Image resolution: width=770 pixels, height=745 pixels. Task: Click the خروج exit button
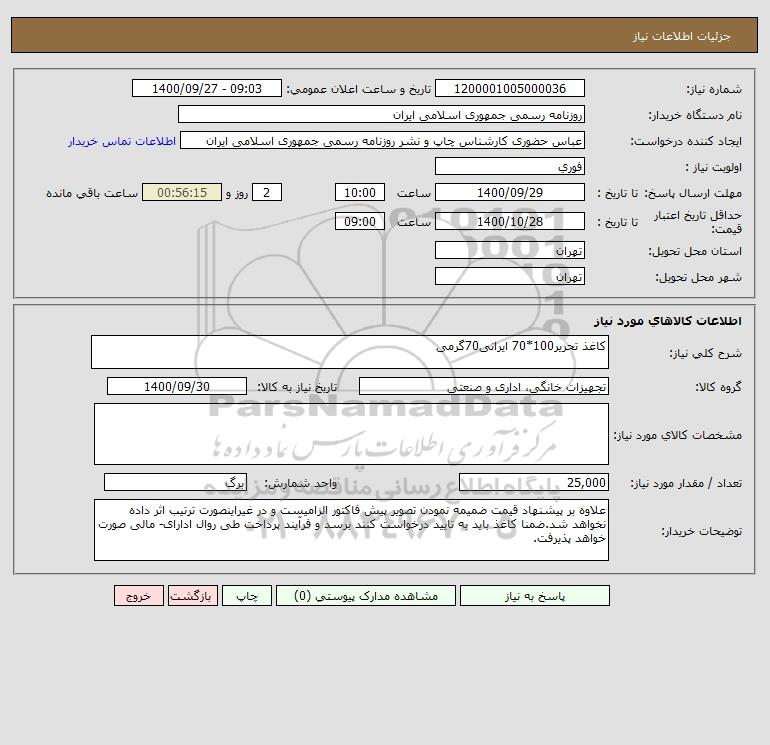pyautogui.click(x=138, y=596)
